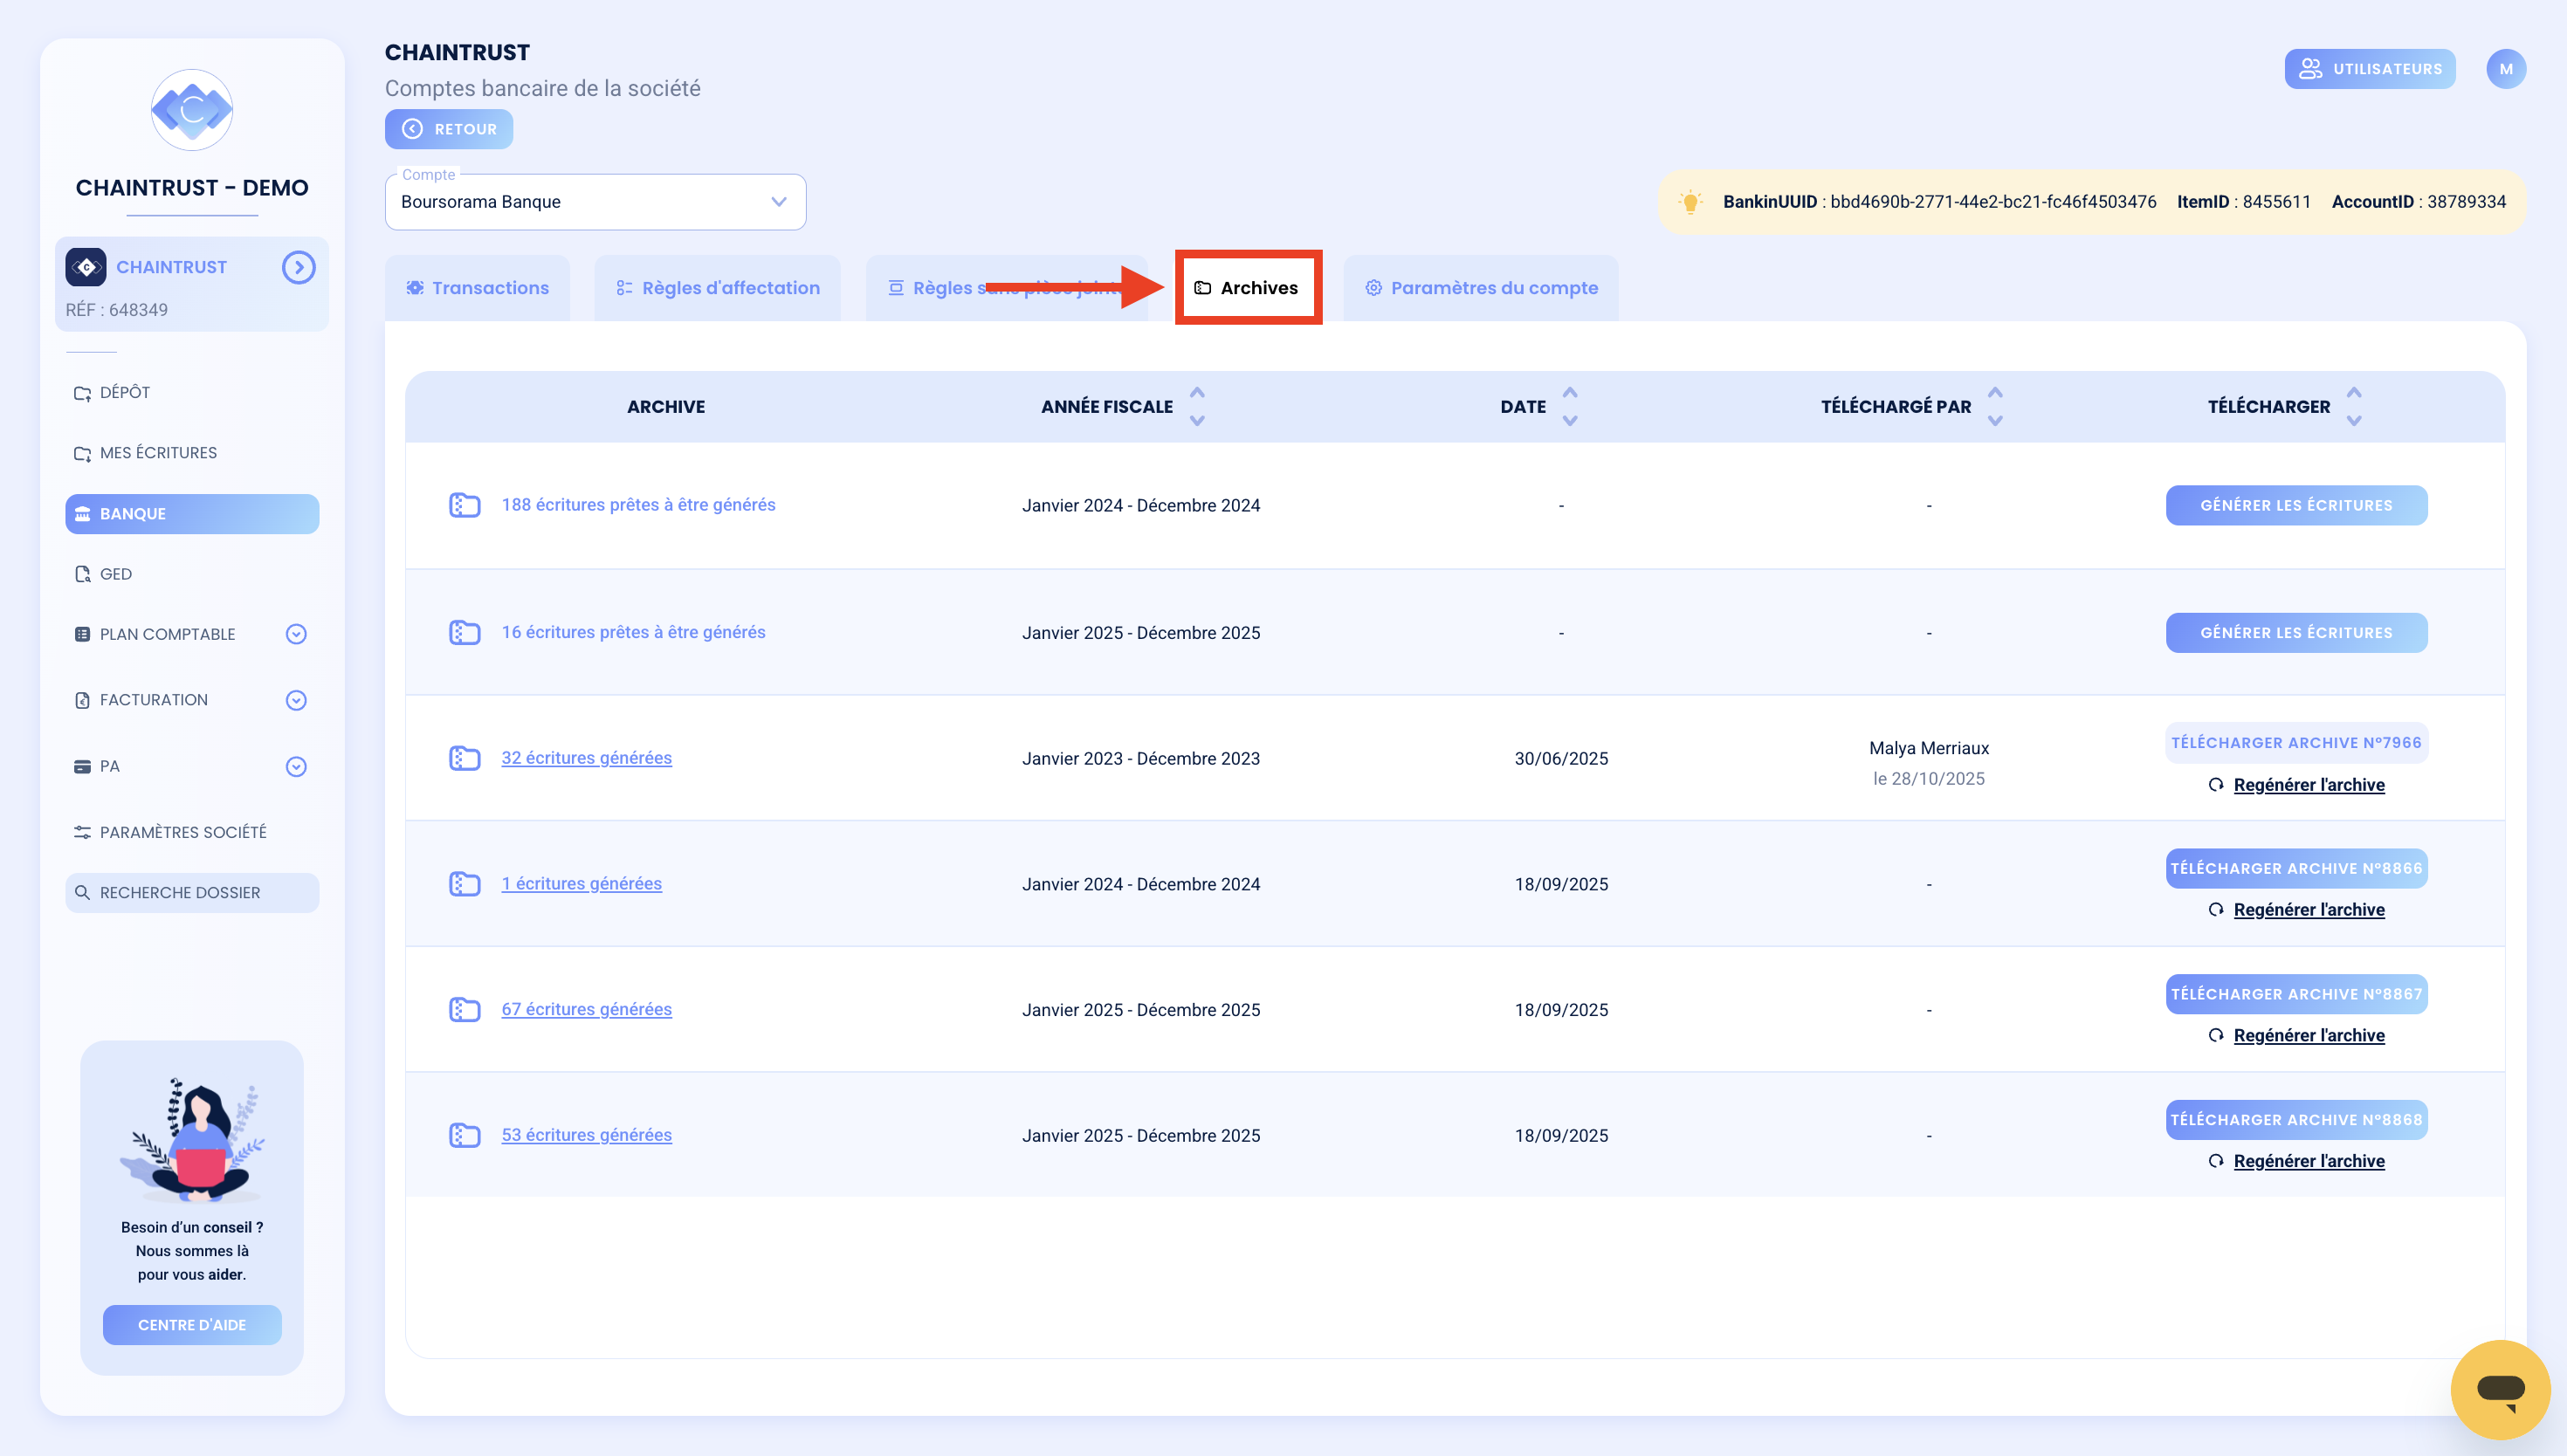This screenshot has height=1456, width=2567.
Task: Open 188 écritures prêtes à être générés link
Action: (638, 505)
